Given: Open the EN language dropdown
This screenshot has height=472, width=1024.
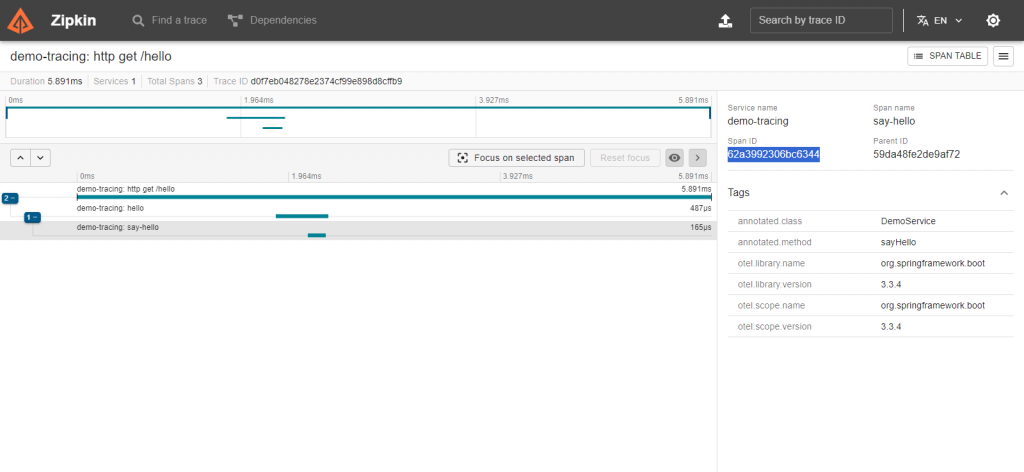Looking at the screenshot, I should (940, 20).
